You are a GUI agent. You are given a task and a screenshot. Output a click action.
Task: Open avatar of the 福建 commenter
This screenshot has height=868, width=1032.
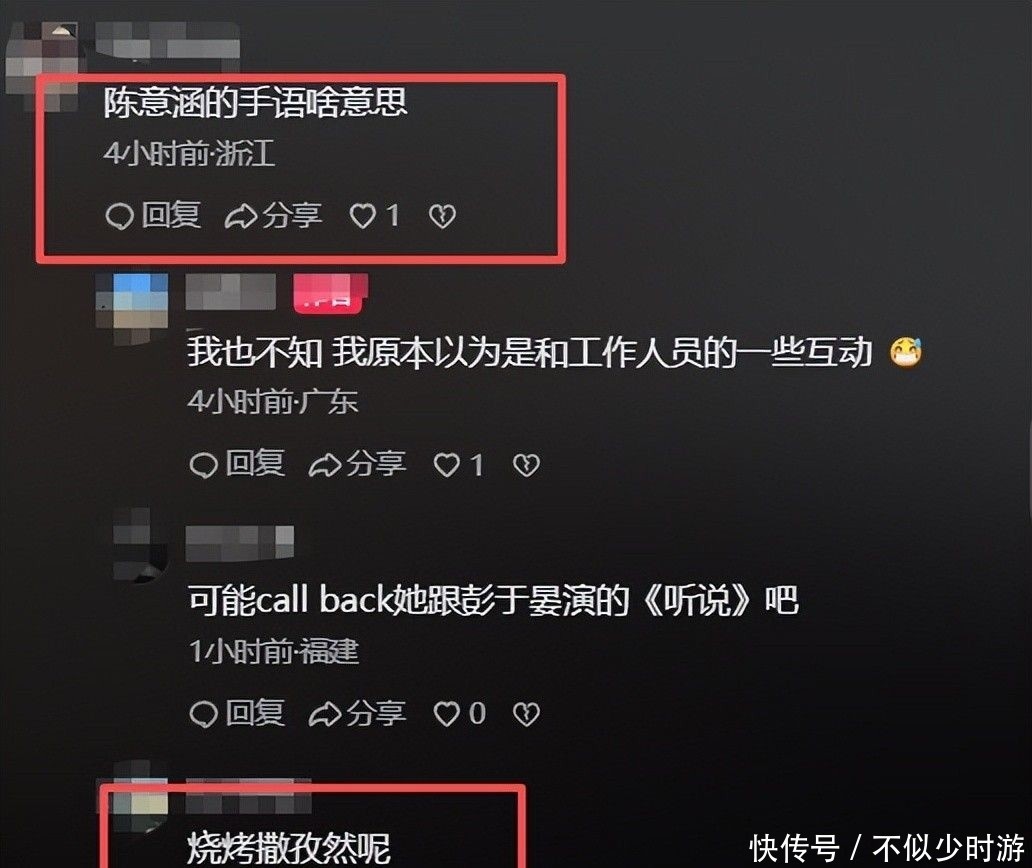pos(140,544)
